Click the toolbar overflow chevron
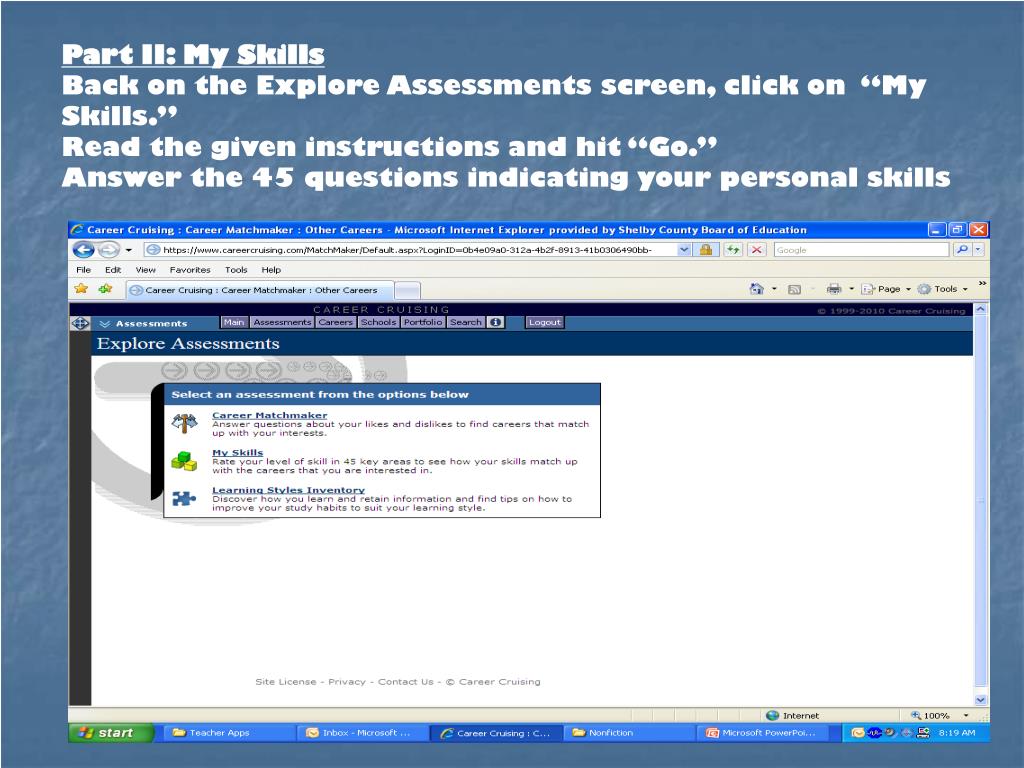 point(982,283)
